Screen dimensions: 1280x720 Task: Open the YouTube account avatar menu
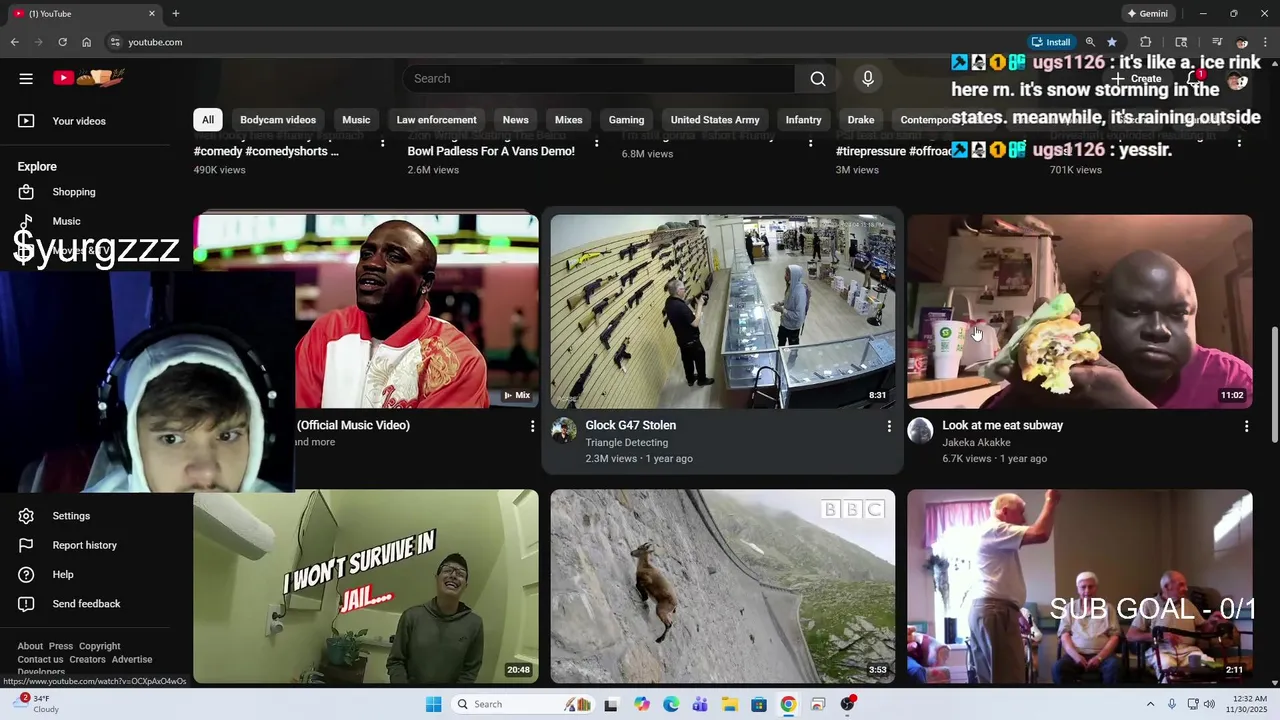pyautogui.click(x=1238, y=79)
